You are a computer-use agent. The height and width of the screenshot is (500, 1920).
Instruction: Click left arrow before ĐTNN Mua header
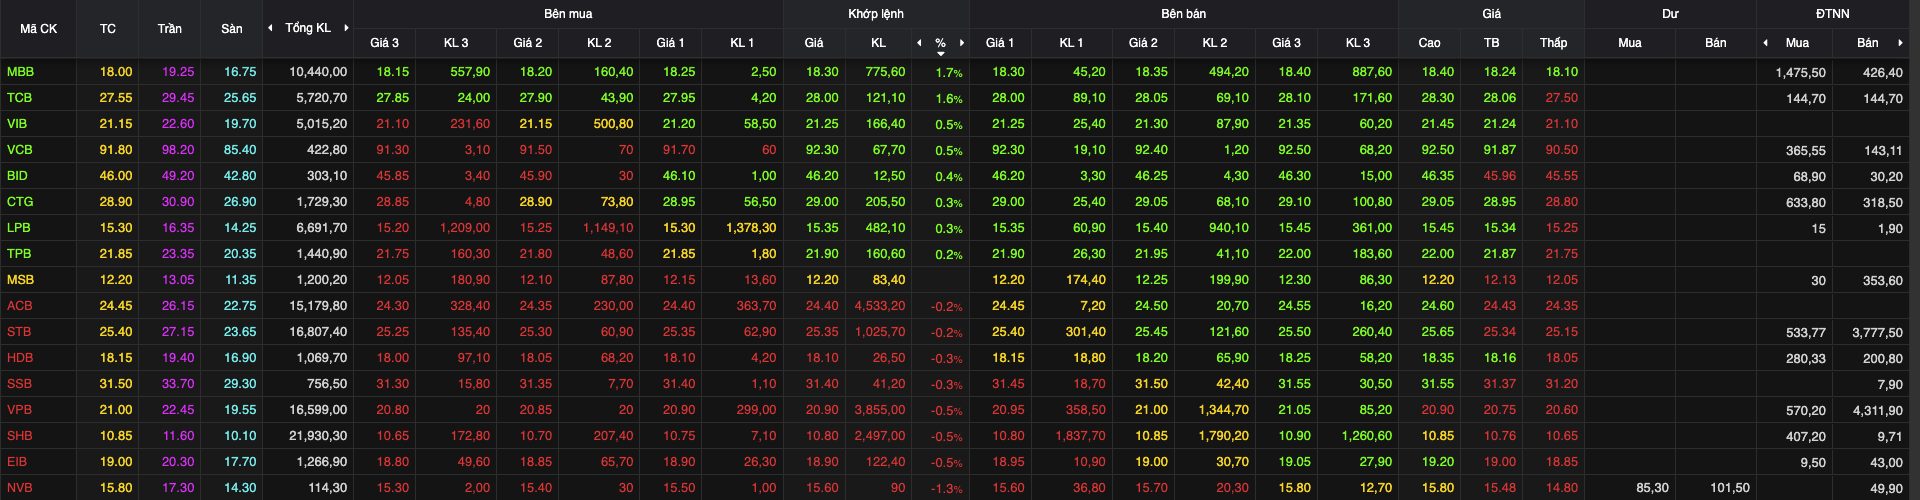tap(1765, 43)
